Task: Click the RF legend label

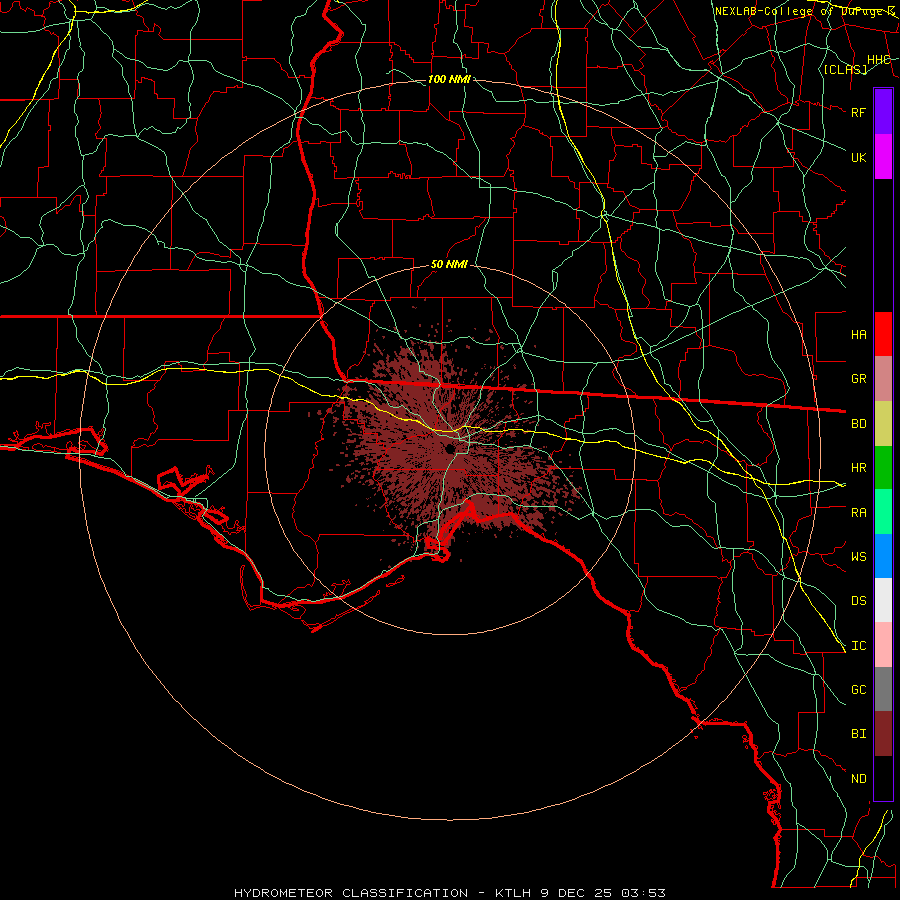Action: pyautogui.click(x=858, y=112)
